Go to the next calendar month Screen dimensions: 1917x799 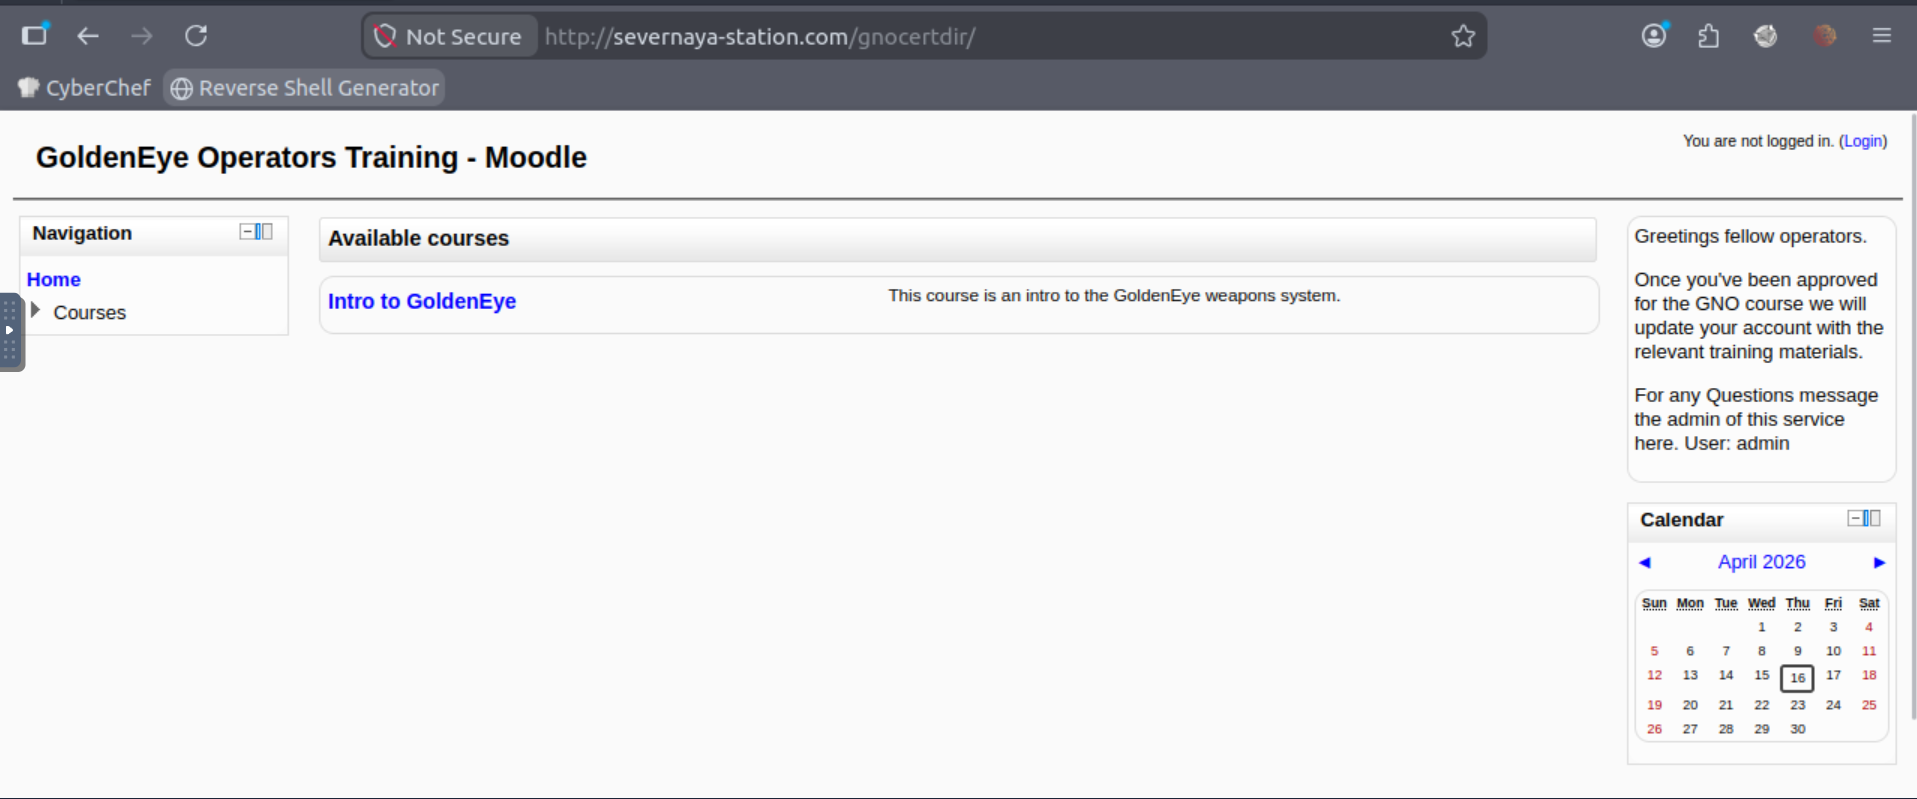tap(1879, 562)
